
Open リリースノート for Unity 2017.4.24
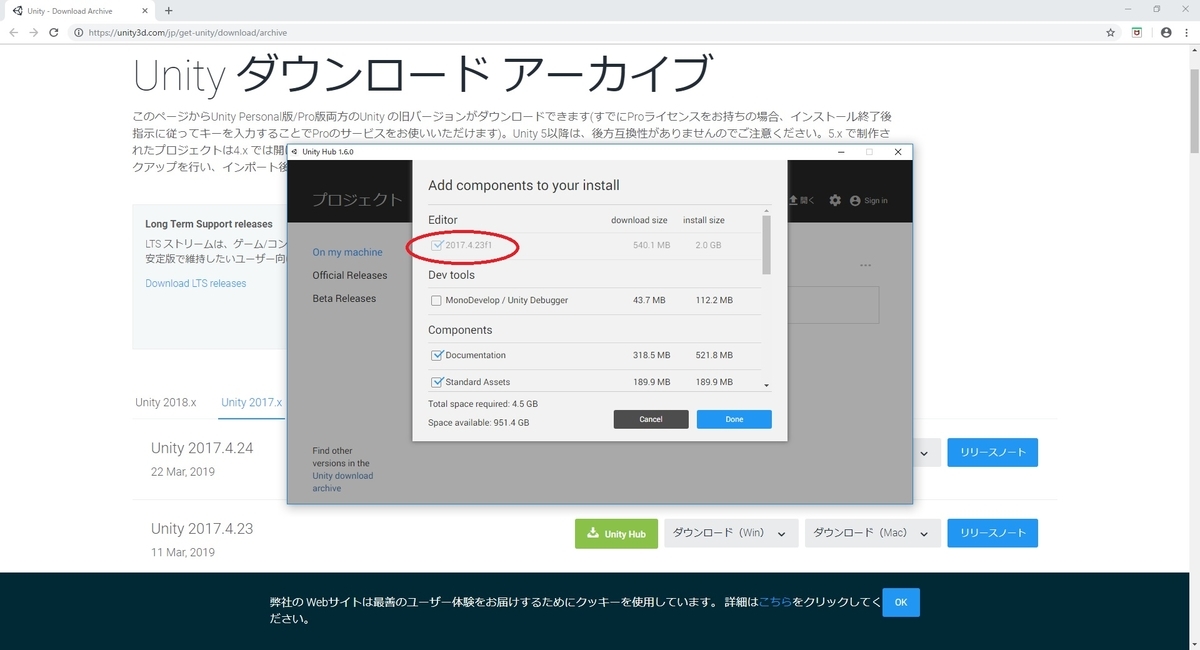993,452
